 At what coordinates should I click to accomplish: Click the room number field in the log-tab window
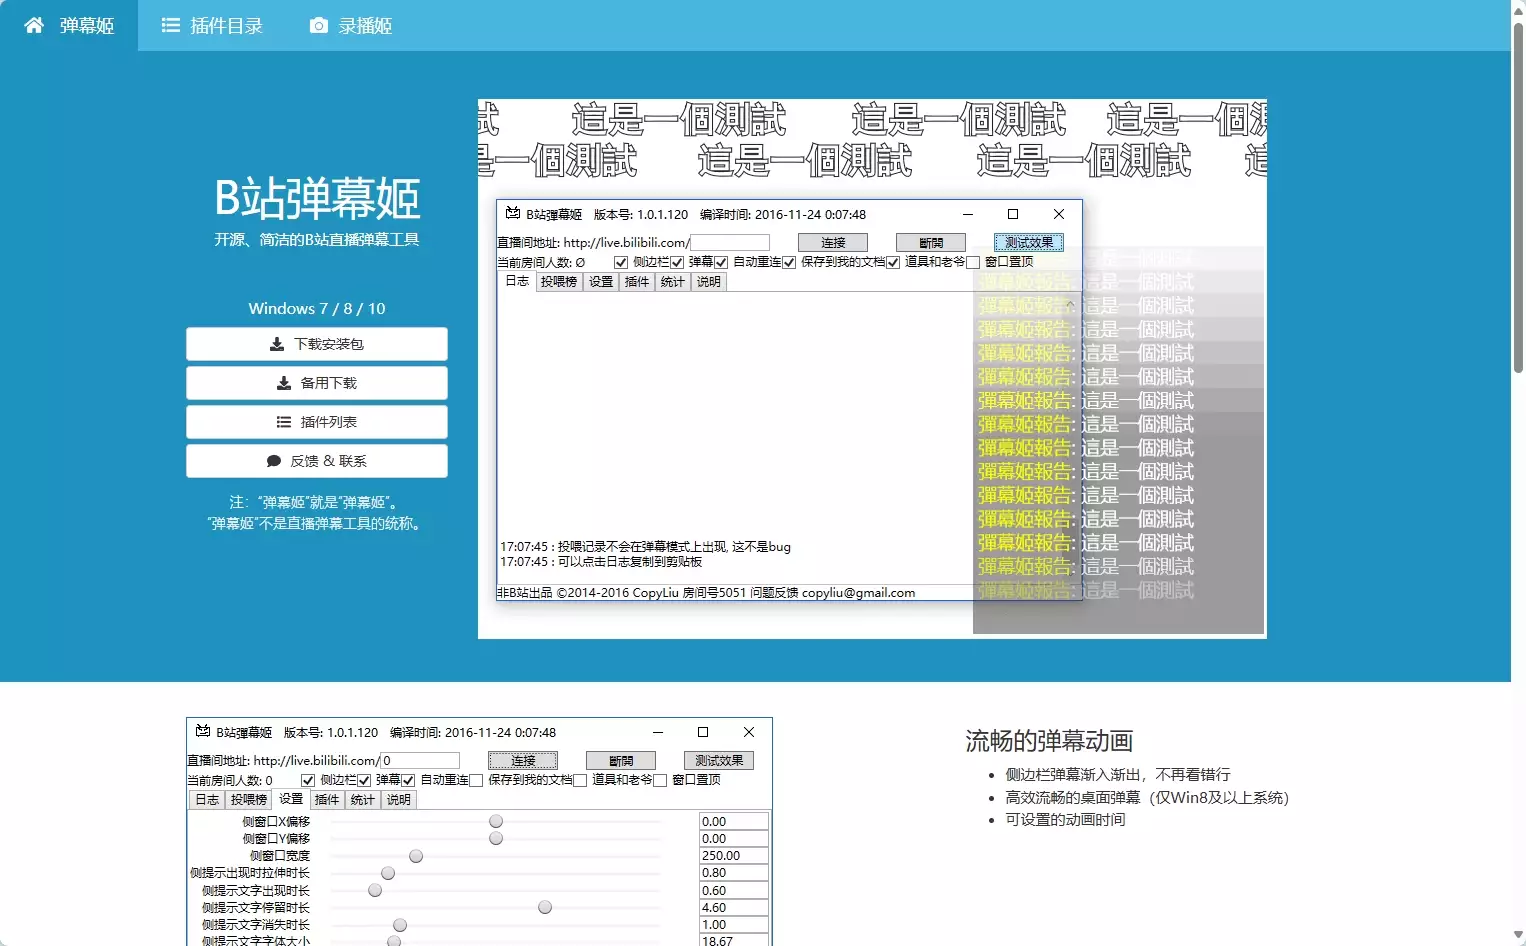point(730,242)
